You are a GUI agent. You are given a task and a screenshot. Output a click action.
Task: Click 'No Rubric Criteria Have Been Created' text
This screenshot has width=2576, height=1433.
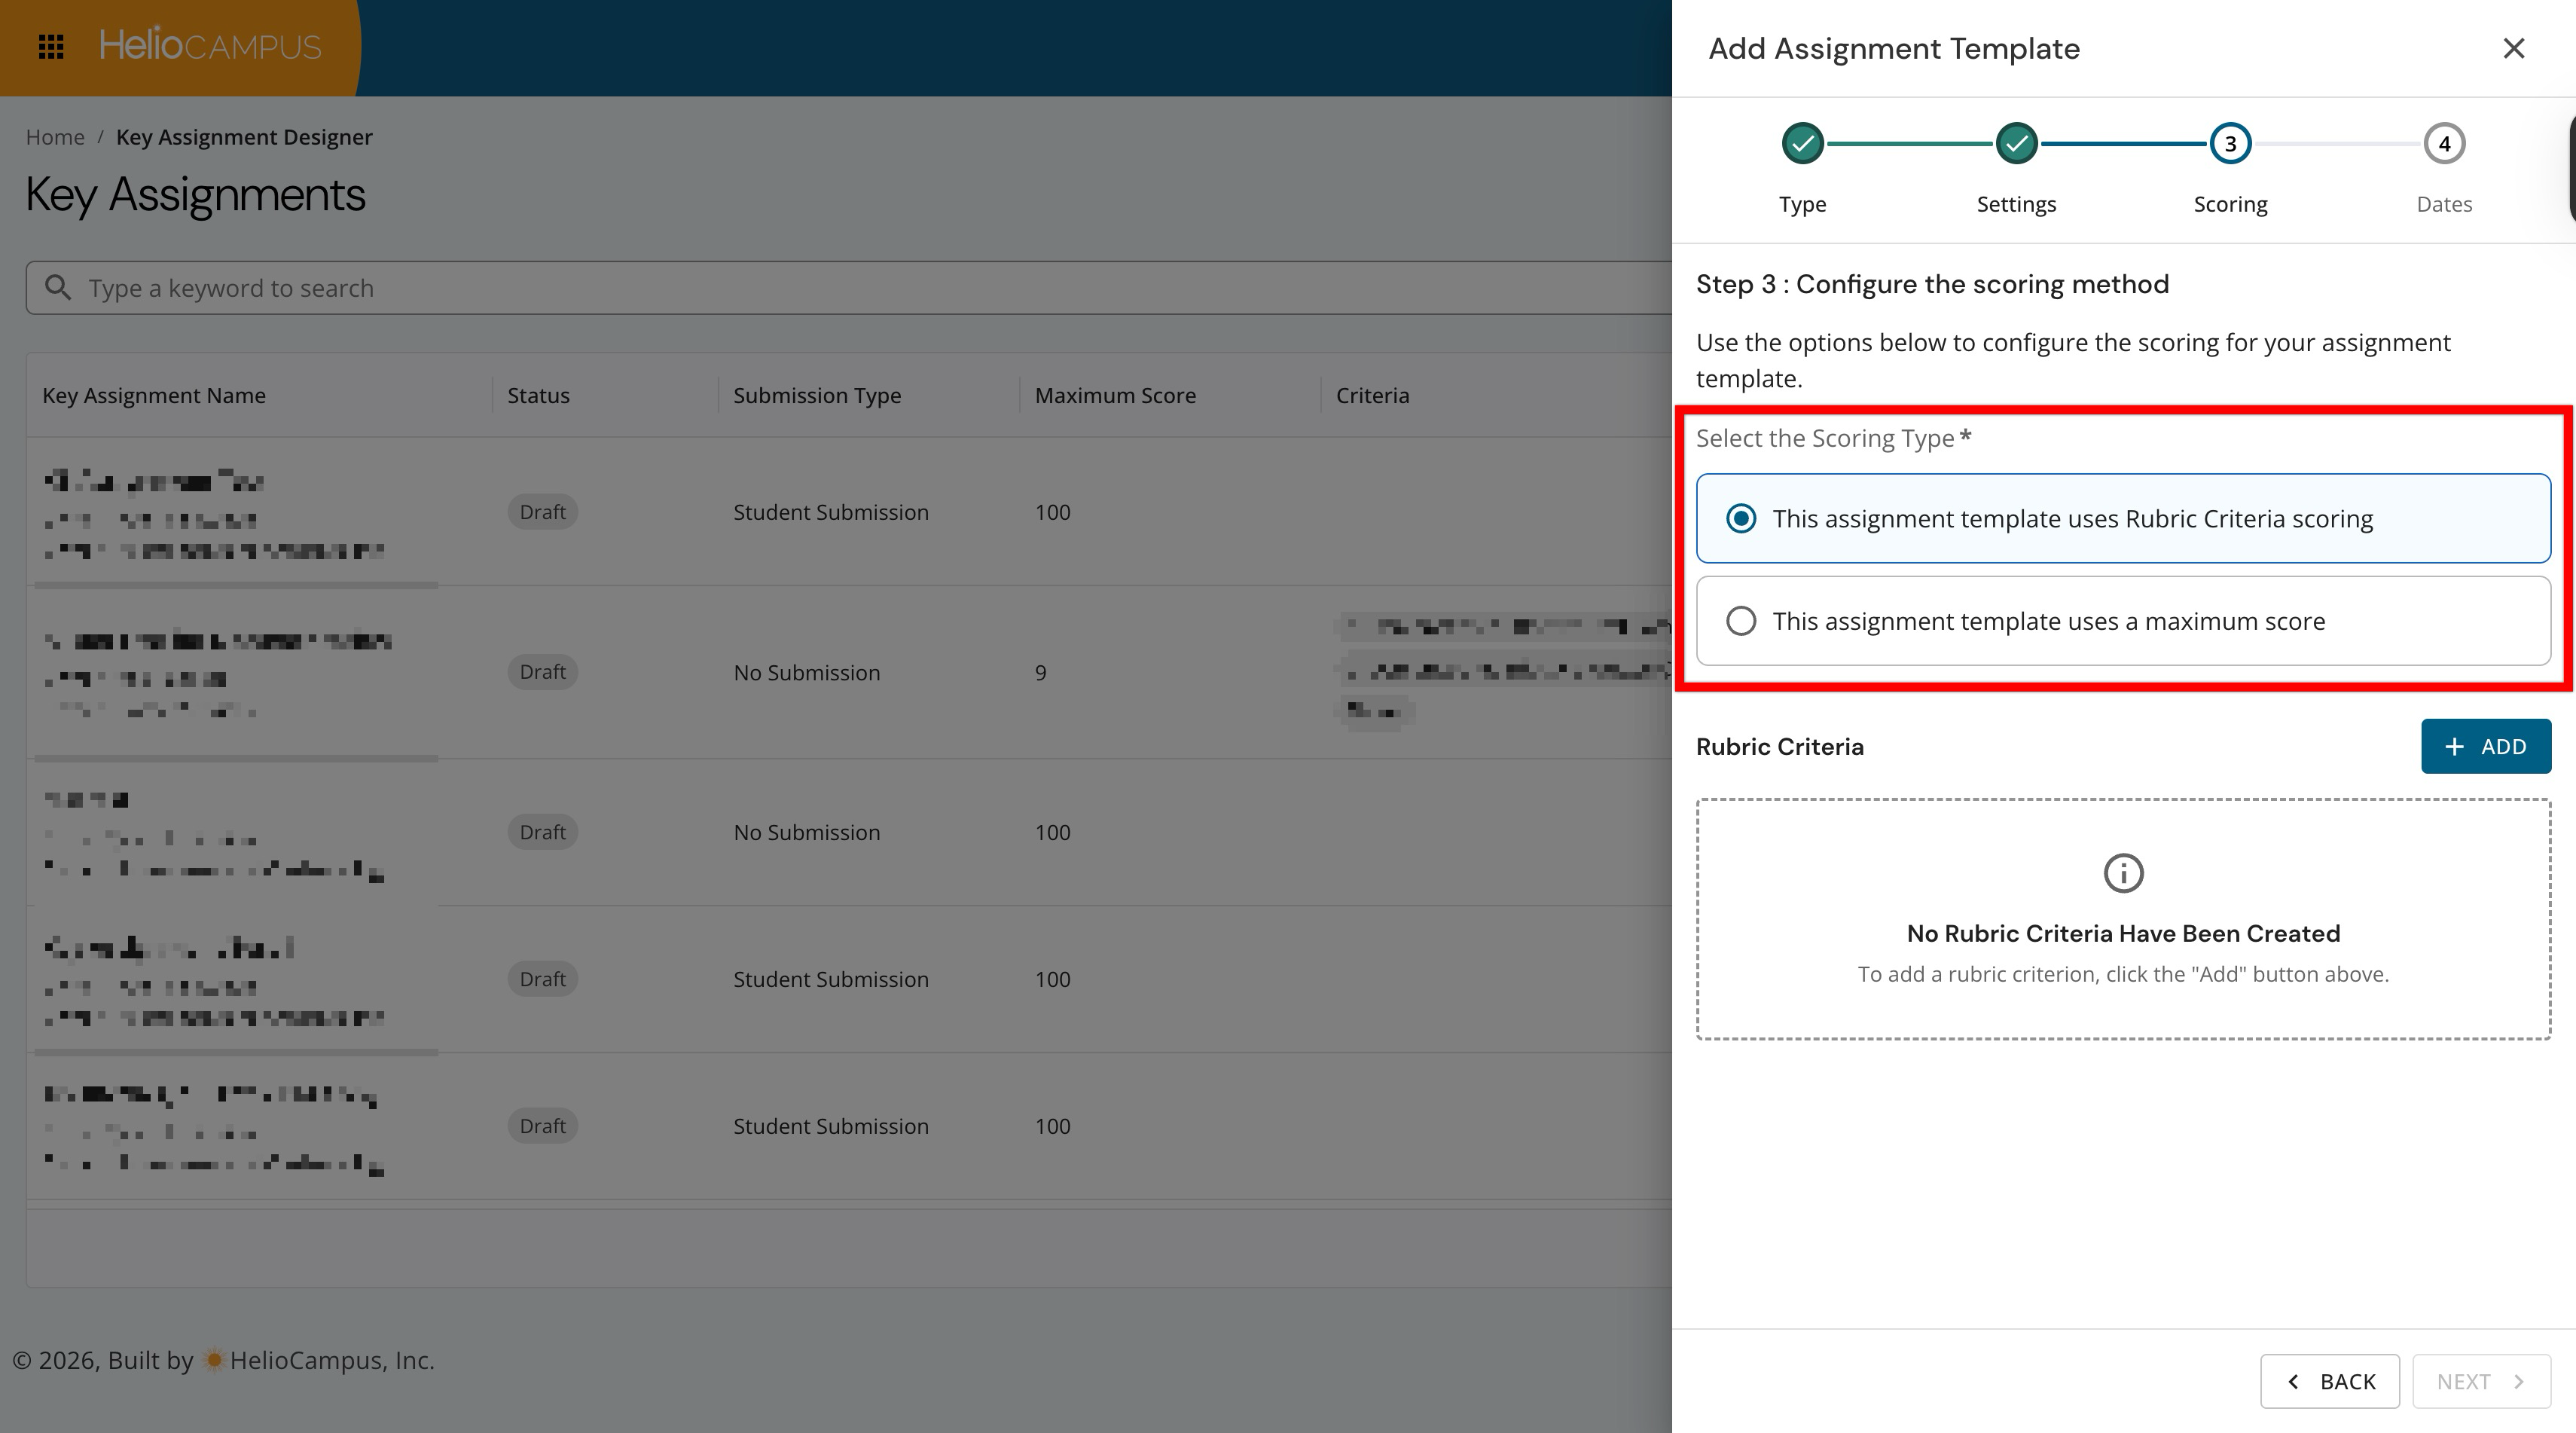[2123, 933]
